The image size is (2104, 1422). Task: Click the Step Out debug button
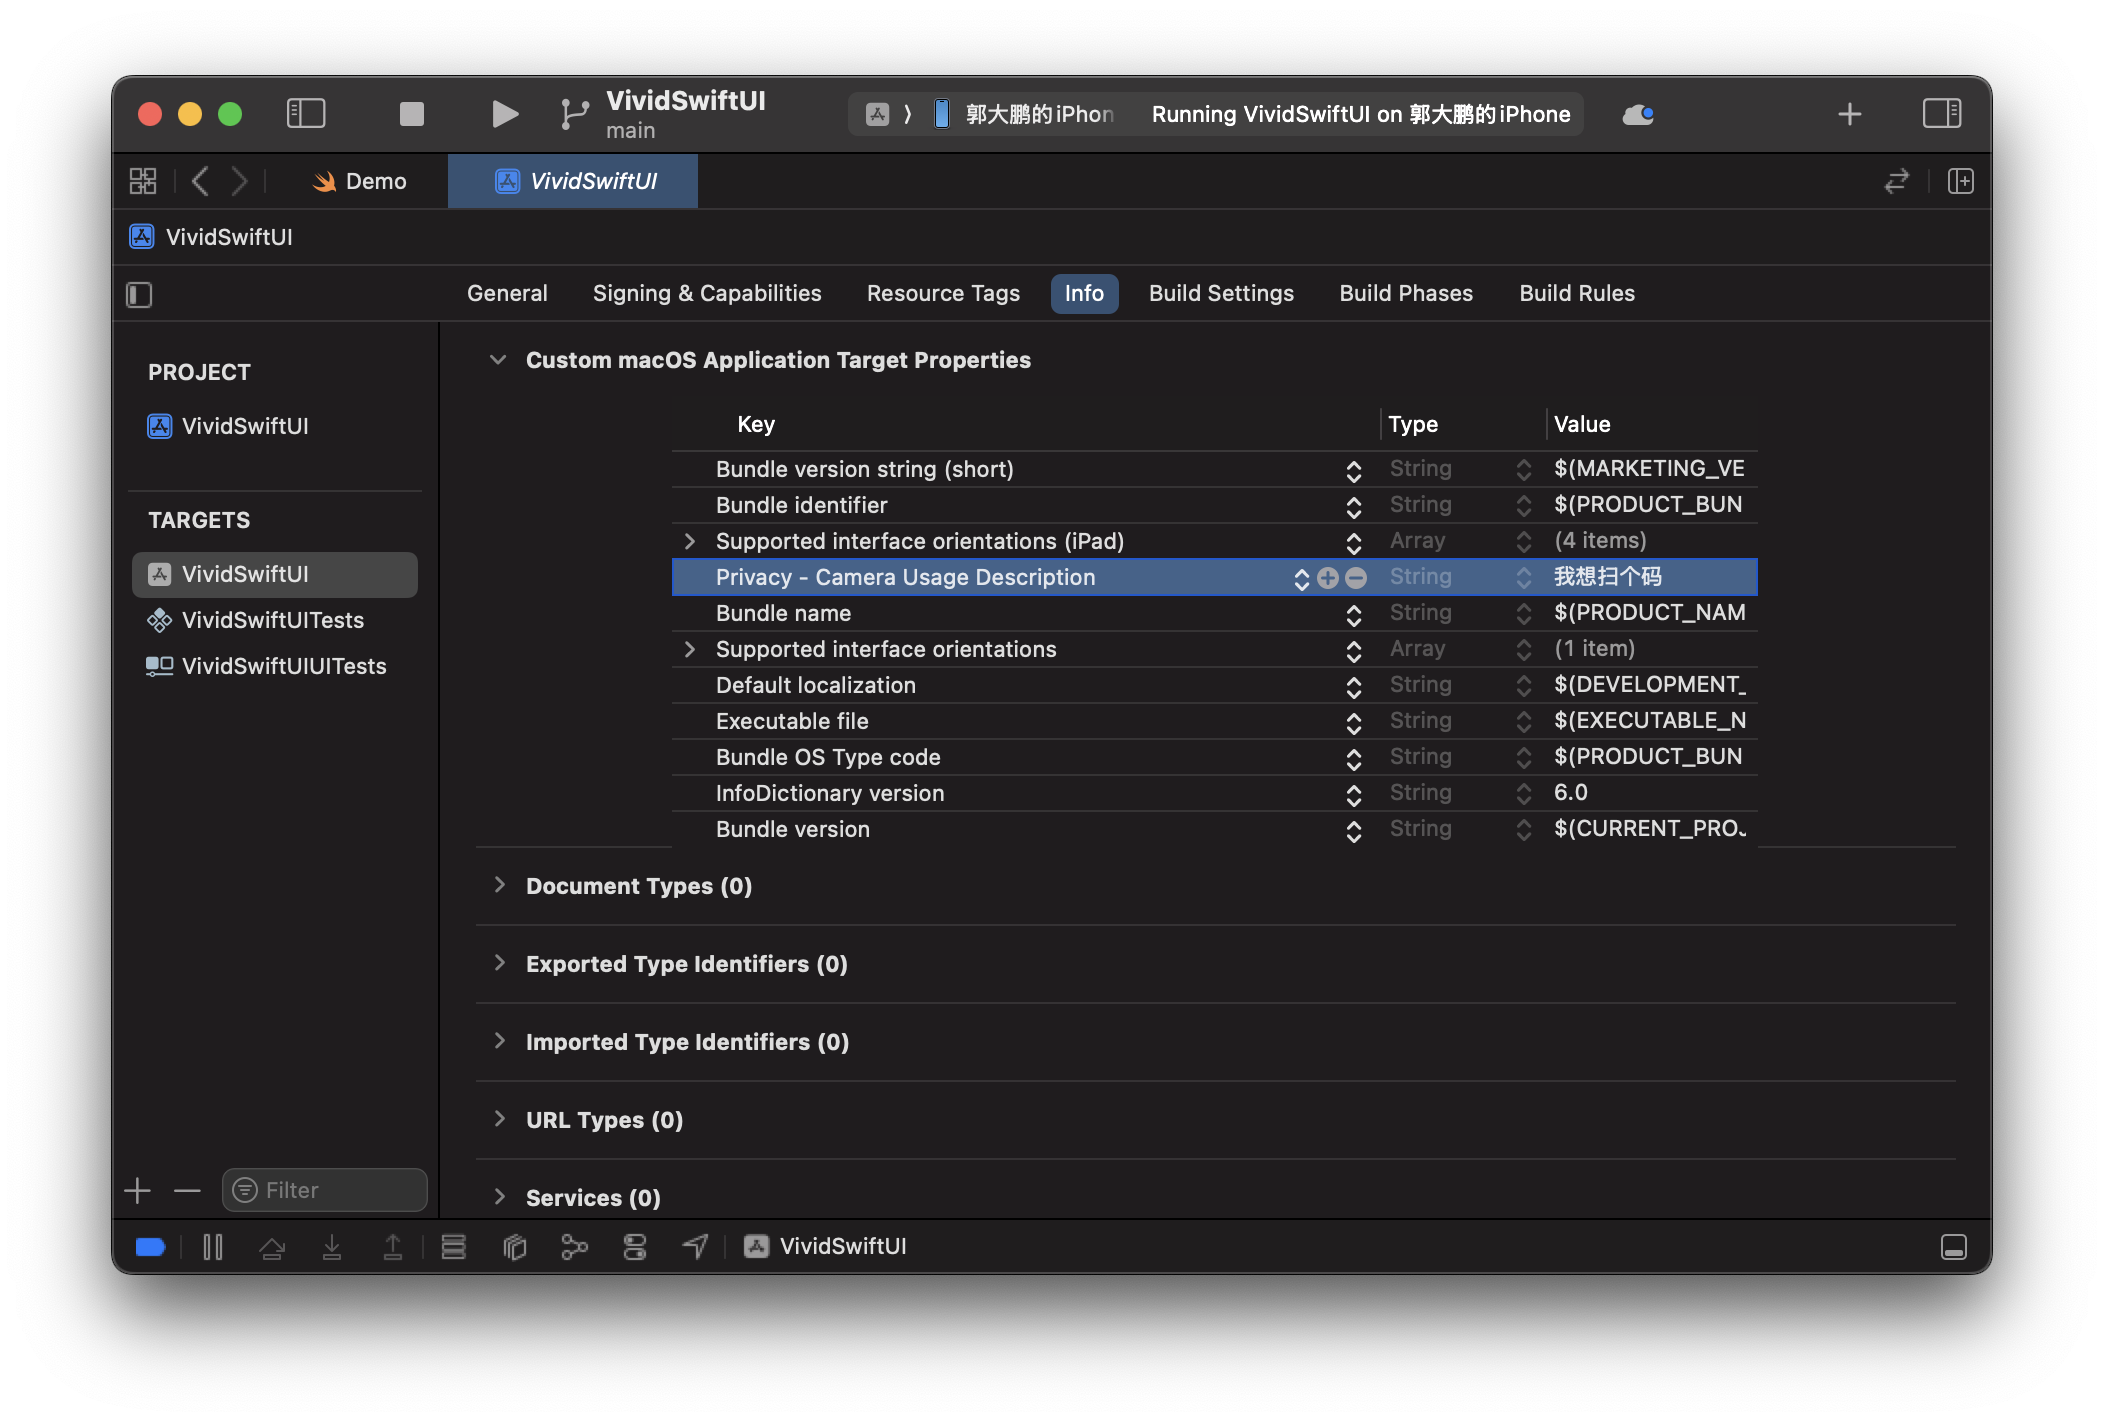click(x=392, y=1247)
